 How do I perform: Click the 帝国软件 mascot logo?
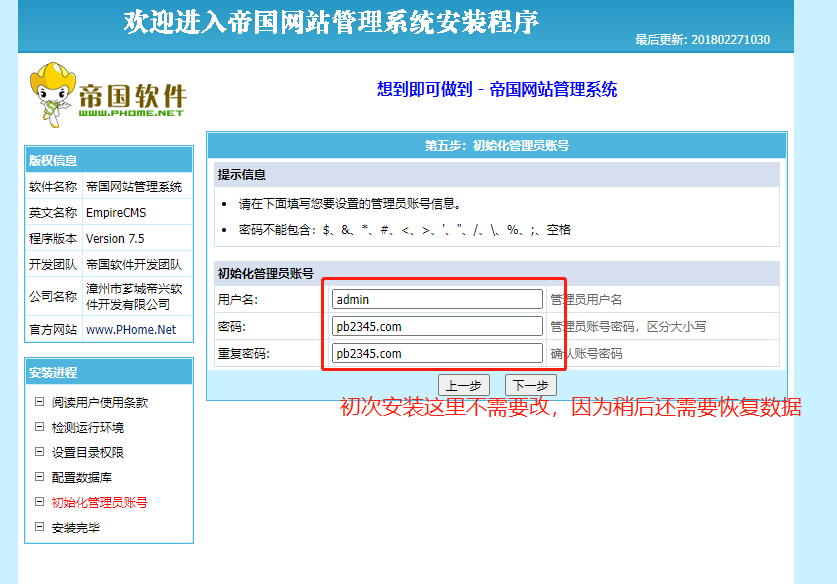(108, 95)
